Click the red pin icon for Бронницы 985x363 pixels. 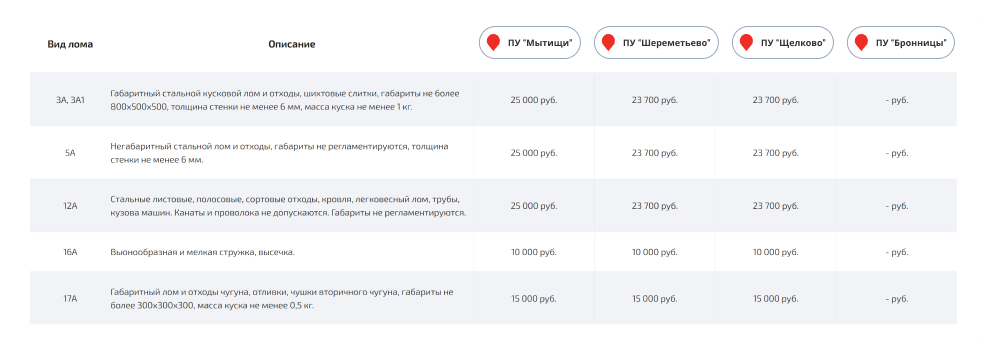point(861,43)
